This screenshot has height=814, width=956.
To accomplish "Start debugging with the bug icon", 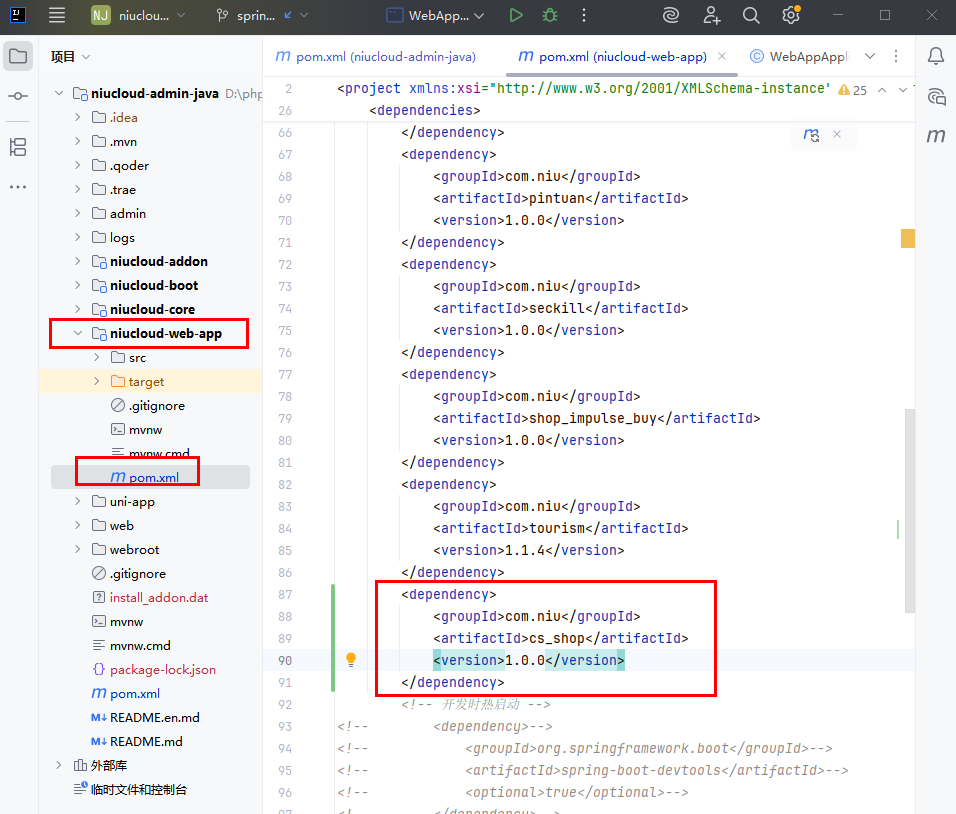I will 549,15.
